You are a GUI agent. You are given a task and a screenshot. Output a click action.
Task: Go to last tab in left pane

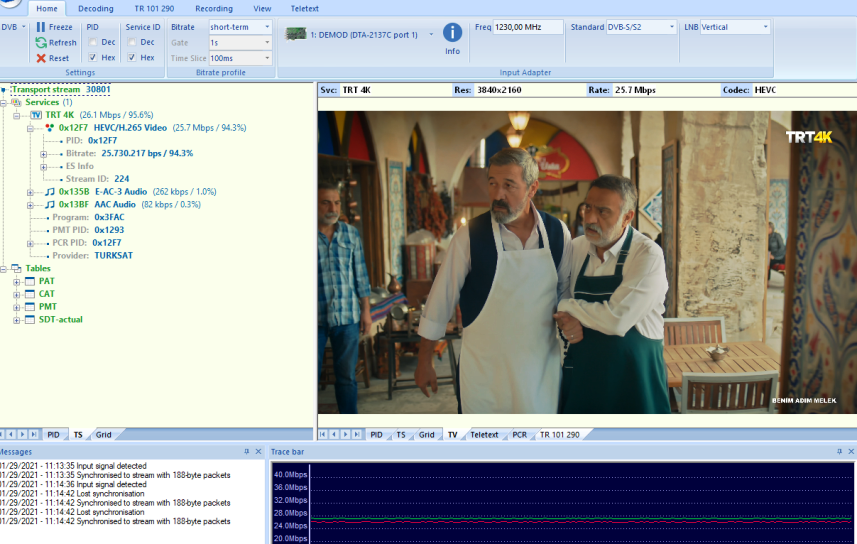click(34, 435)
